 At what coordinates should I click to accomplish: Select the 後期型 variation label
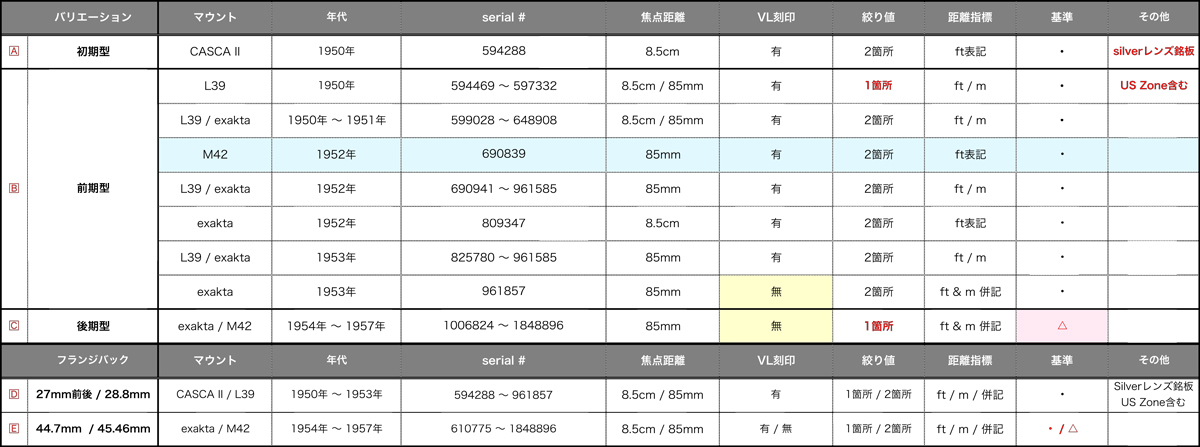(x=92, y=326)
